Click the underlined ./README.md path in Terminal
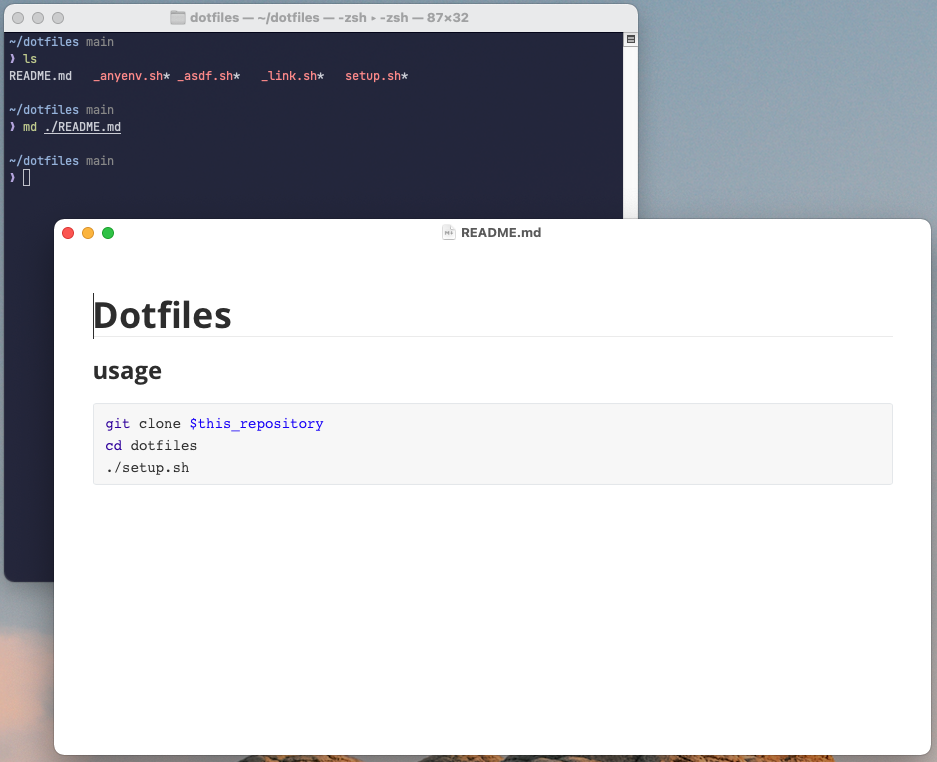The image size is (937, 762). click(82, 127)
